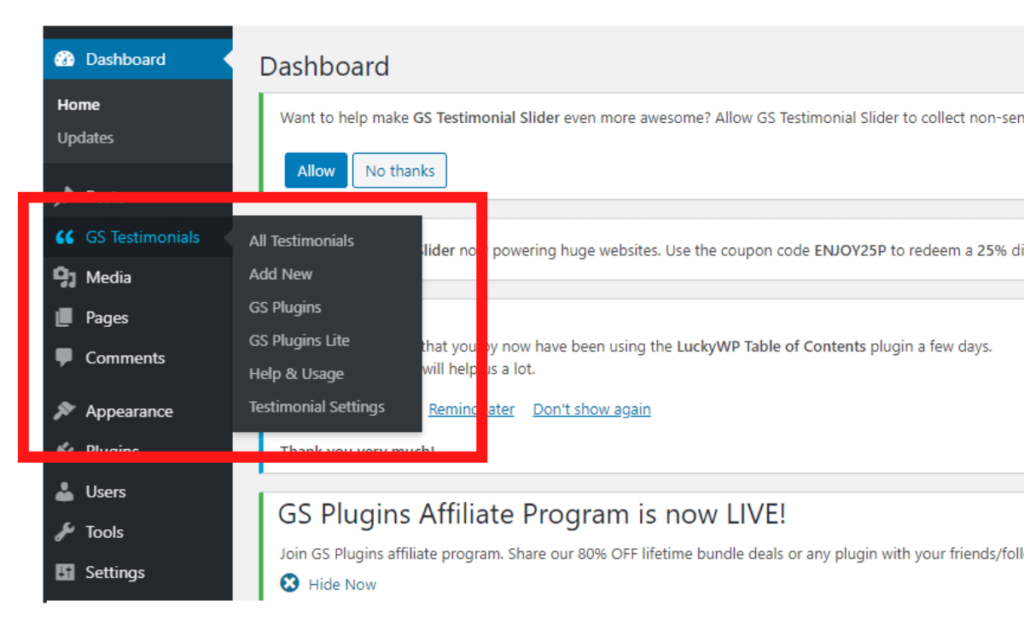Click the Pages icon in sidebar
This screenshot has width=1024, height=636.
point(65,317)
